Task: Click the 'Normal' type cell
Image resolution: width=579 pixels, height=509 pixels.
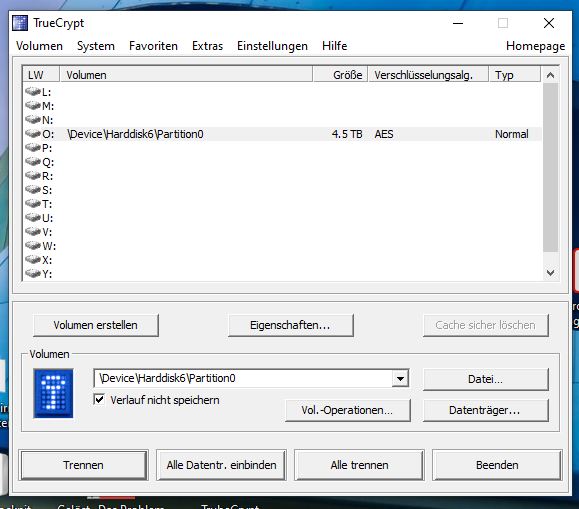Action: coord(511,134)
